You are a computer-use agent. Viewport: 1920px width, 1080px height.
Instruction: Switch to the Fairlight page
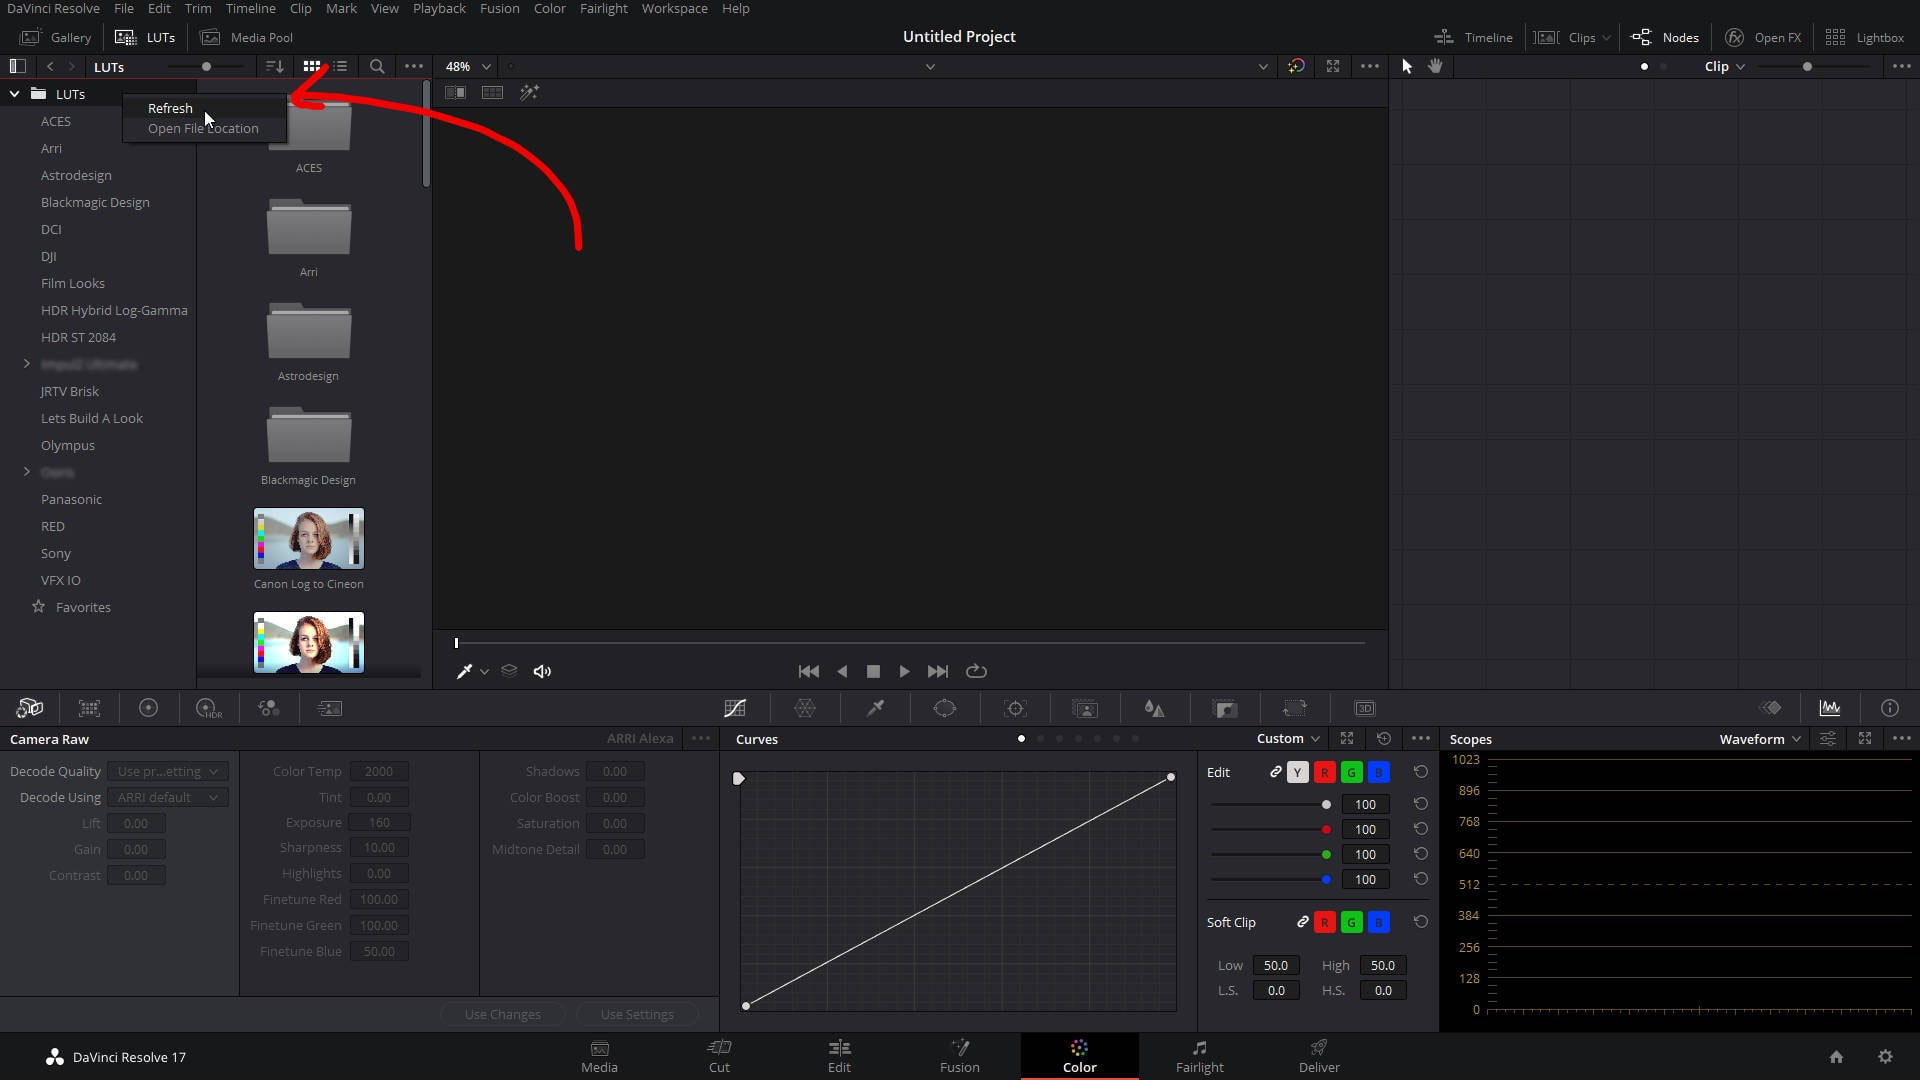tap(1199, 1056)
